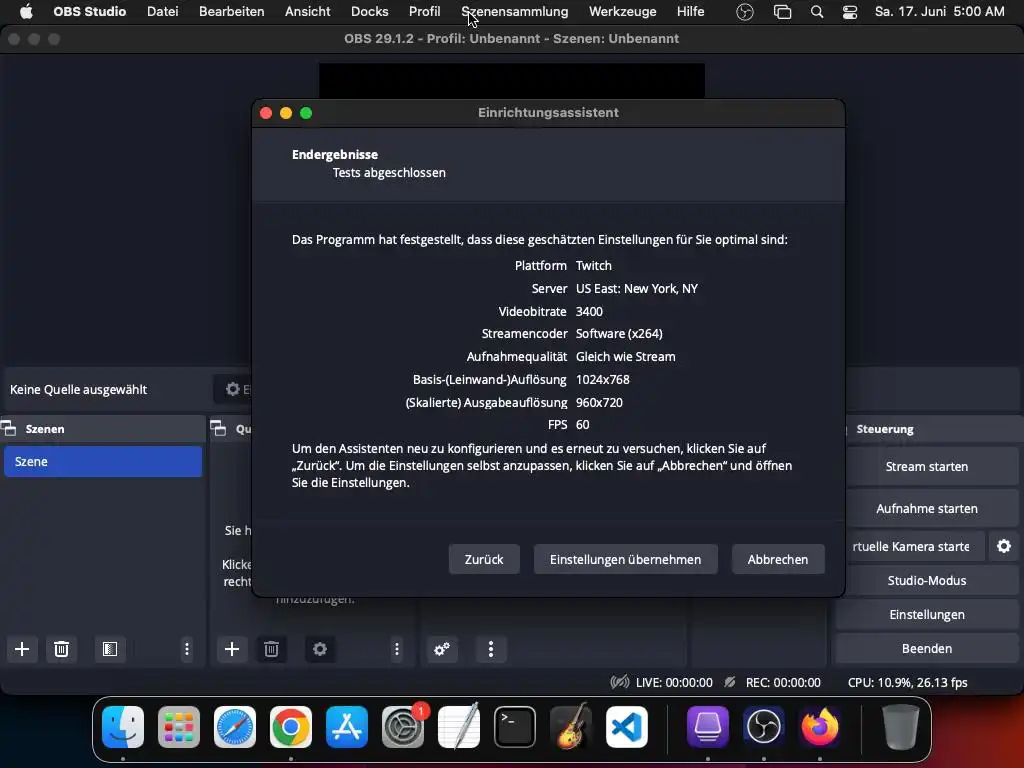Pop out the Szenen dock icon
The image size is (1024, 768).
(x=8, y=429)
